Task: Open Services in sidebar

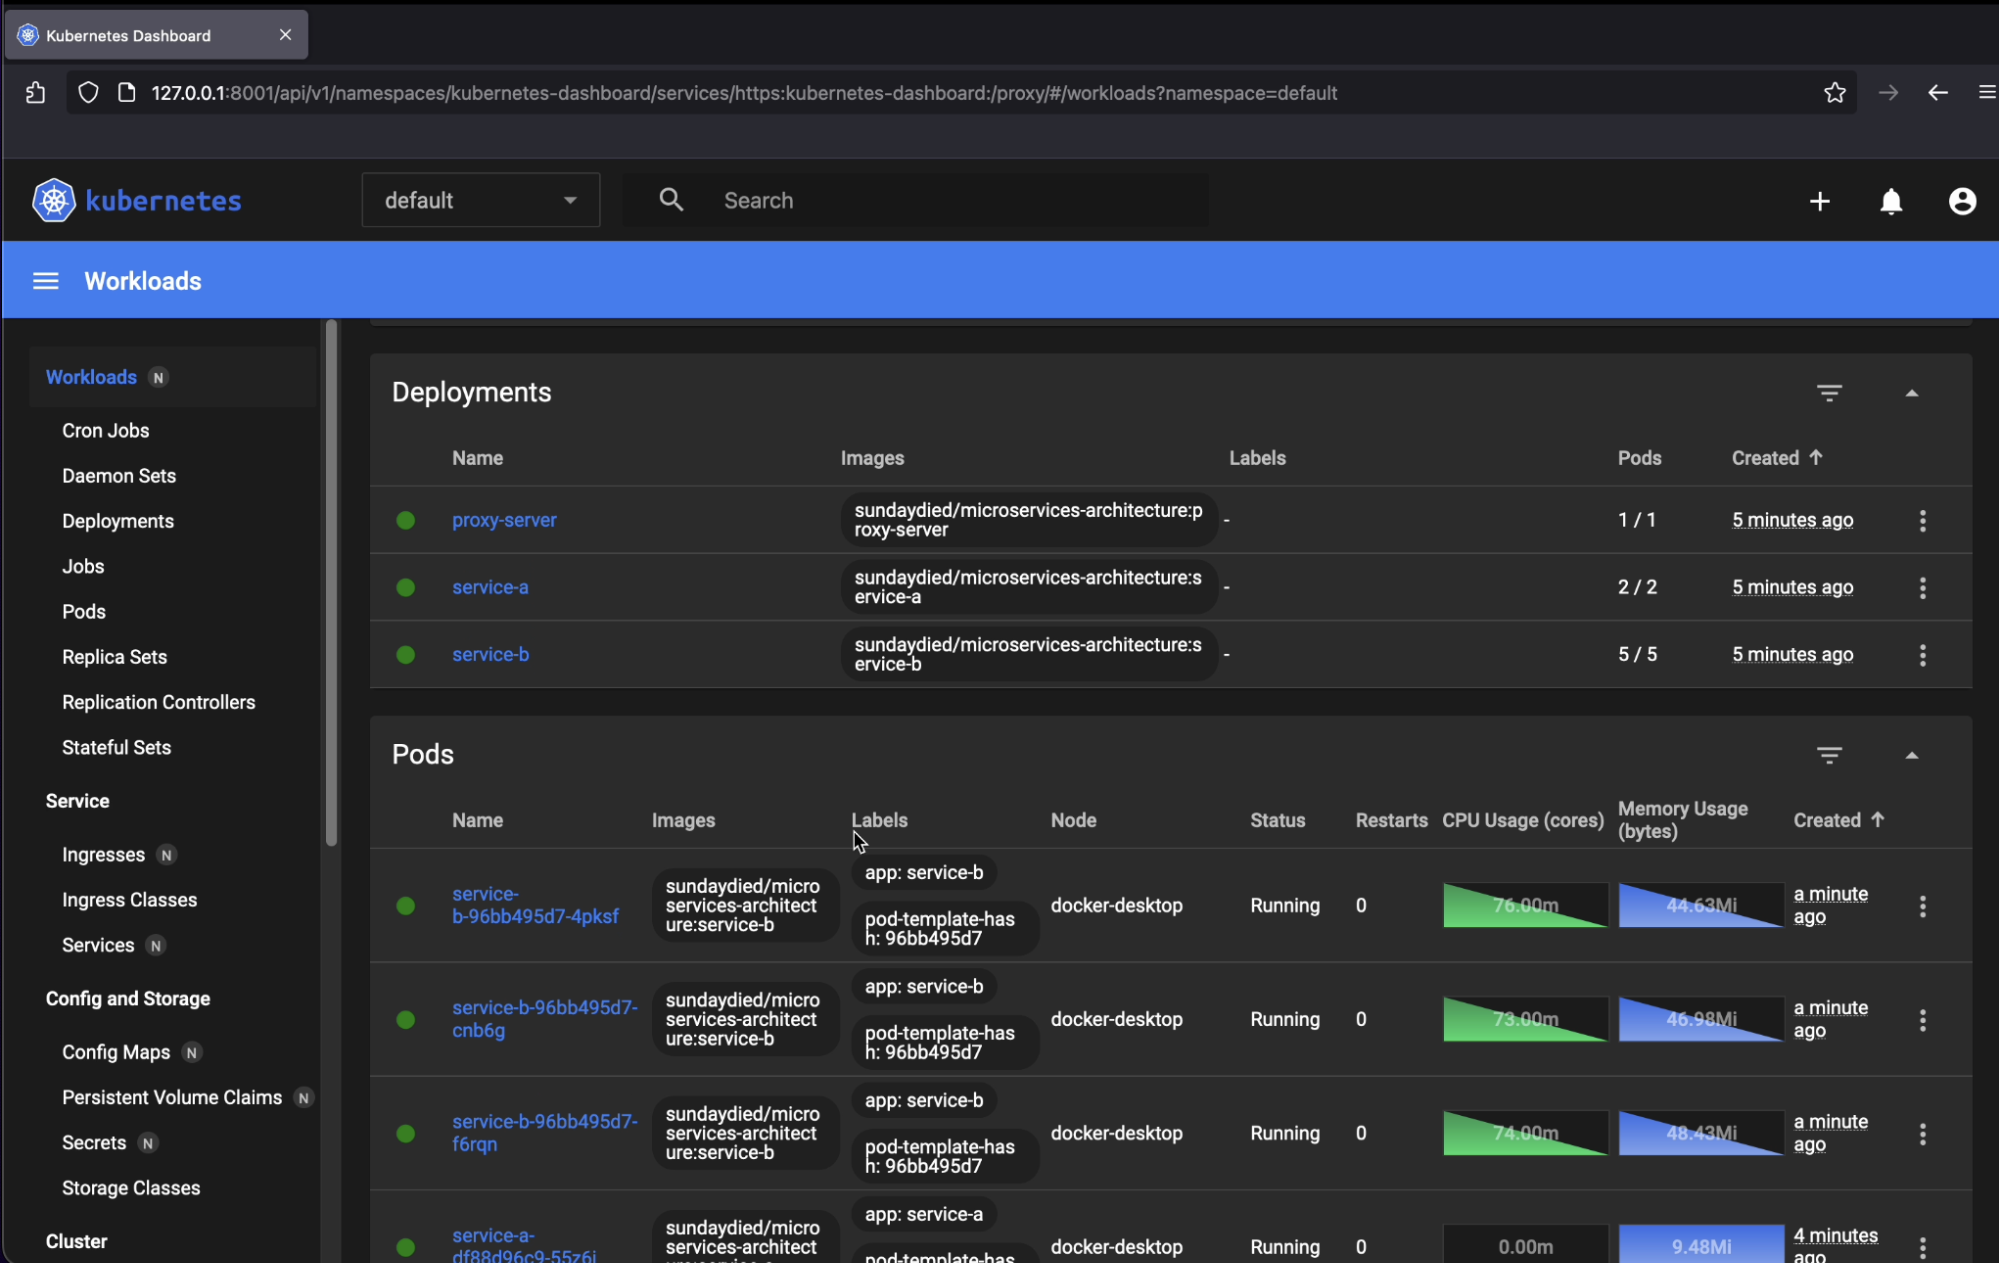Action: pos(98,945)
